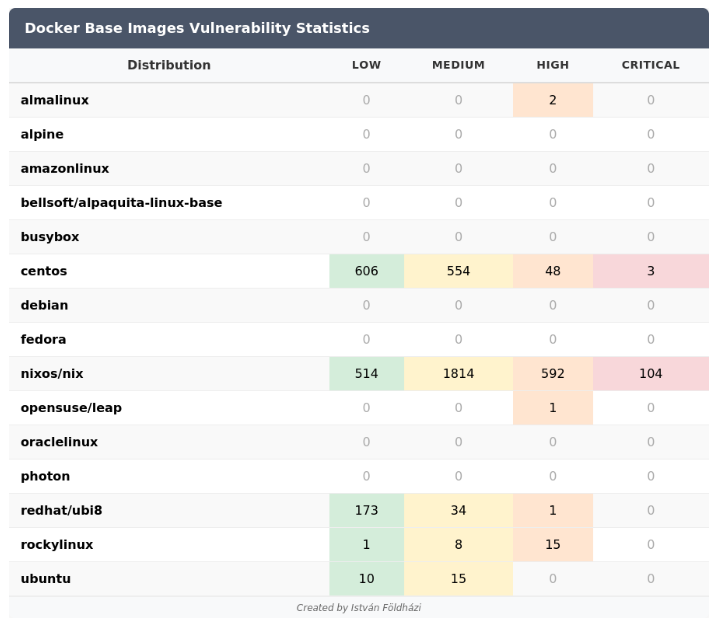Click ubuntu MEDIUM value 15
720x629 pixels.
458,579
